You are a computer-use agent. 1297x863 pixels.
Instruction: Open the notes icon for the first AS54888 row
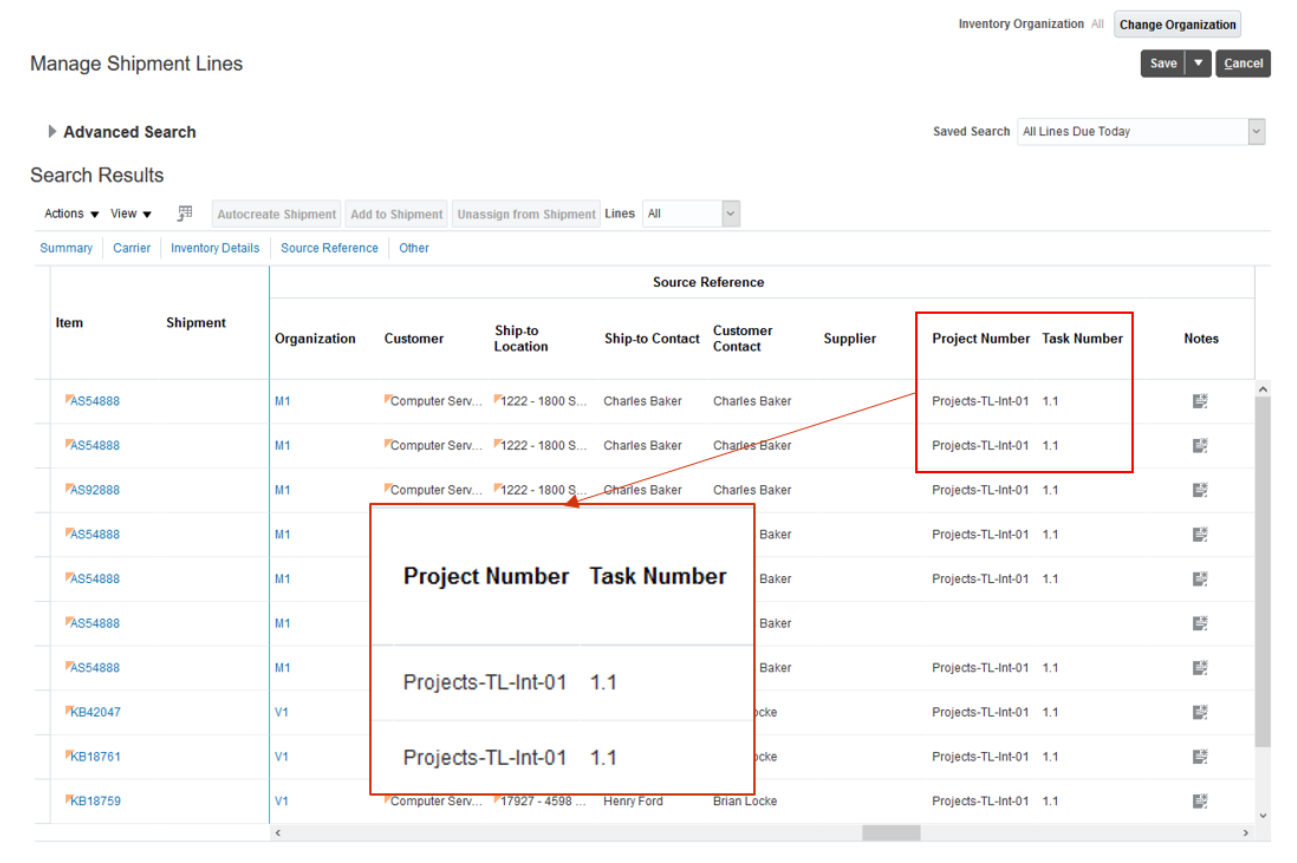pyautogui.click(x=1202, y=400)
